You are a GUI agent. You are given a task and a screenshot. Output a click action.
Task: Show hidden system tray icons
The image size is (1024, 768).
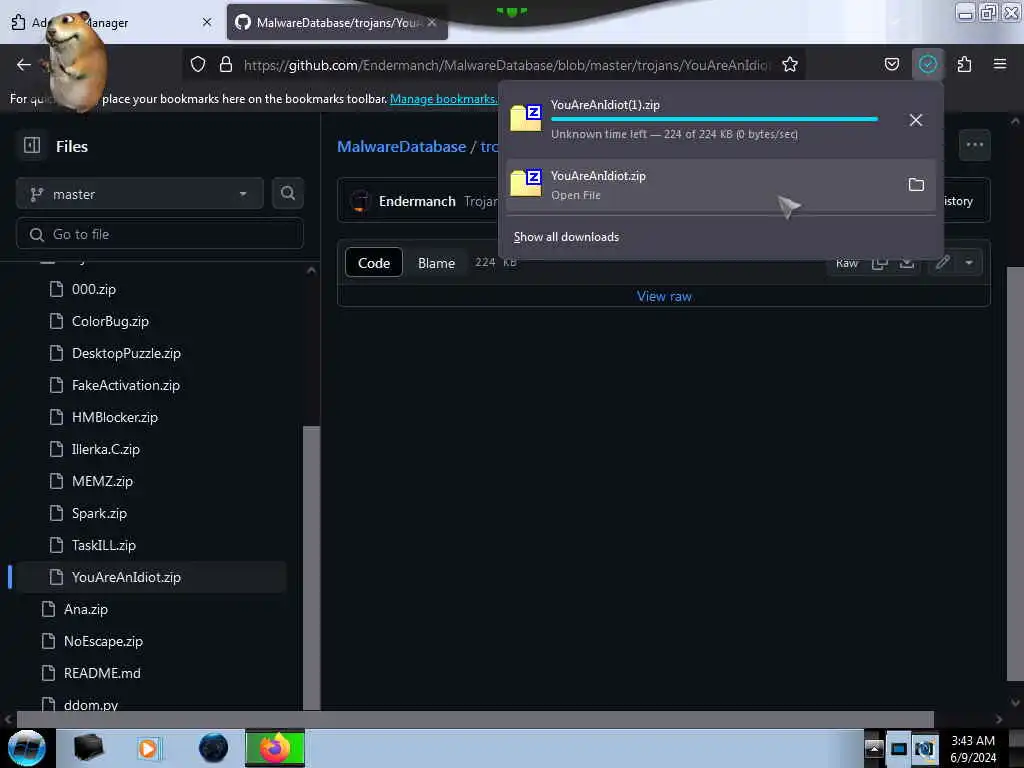click(x=874, y=748)
